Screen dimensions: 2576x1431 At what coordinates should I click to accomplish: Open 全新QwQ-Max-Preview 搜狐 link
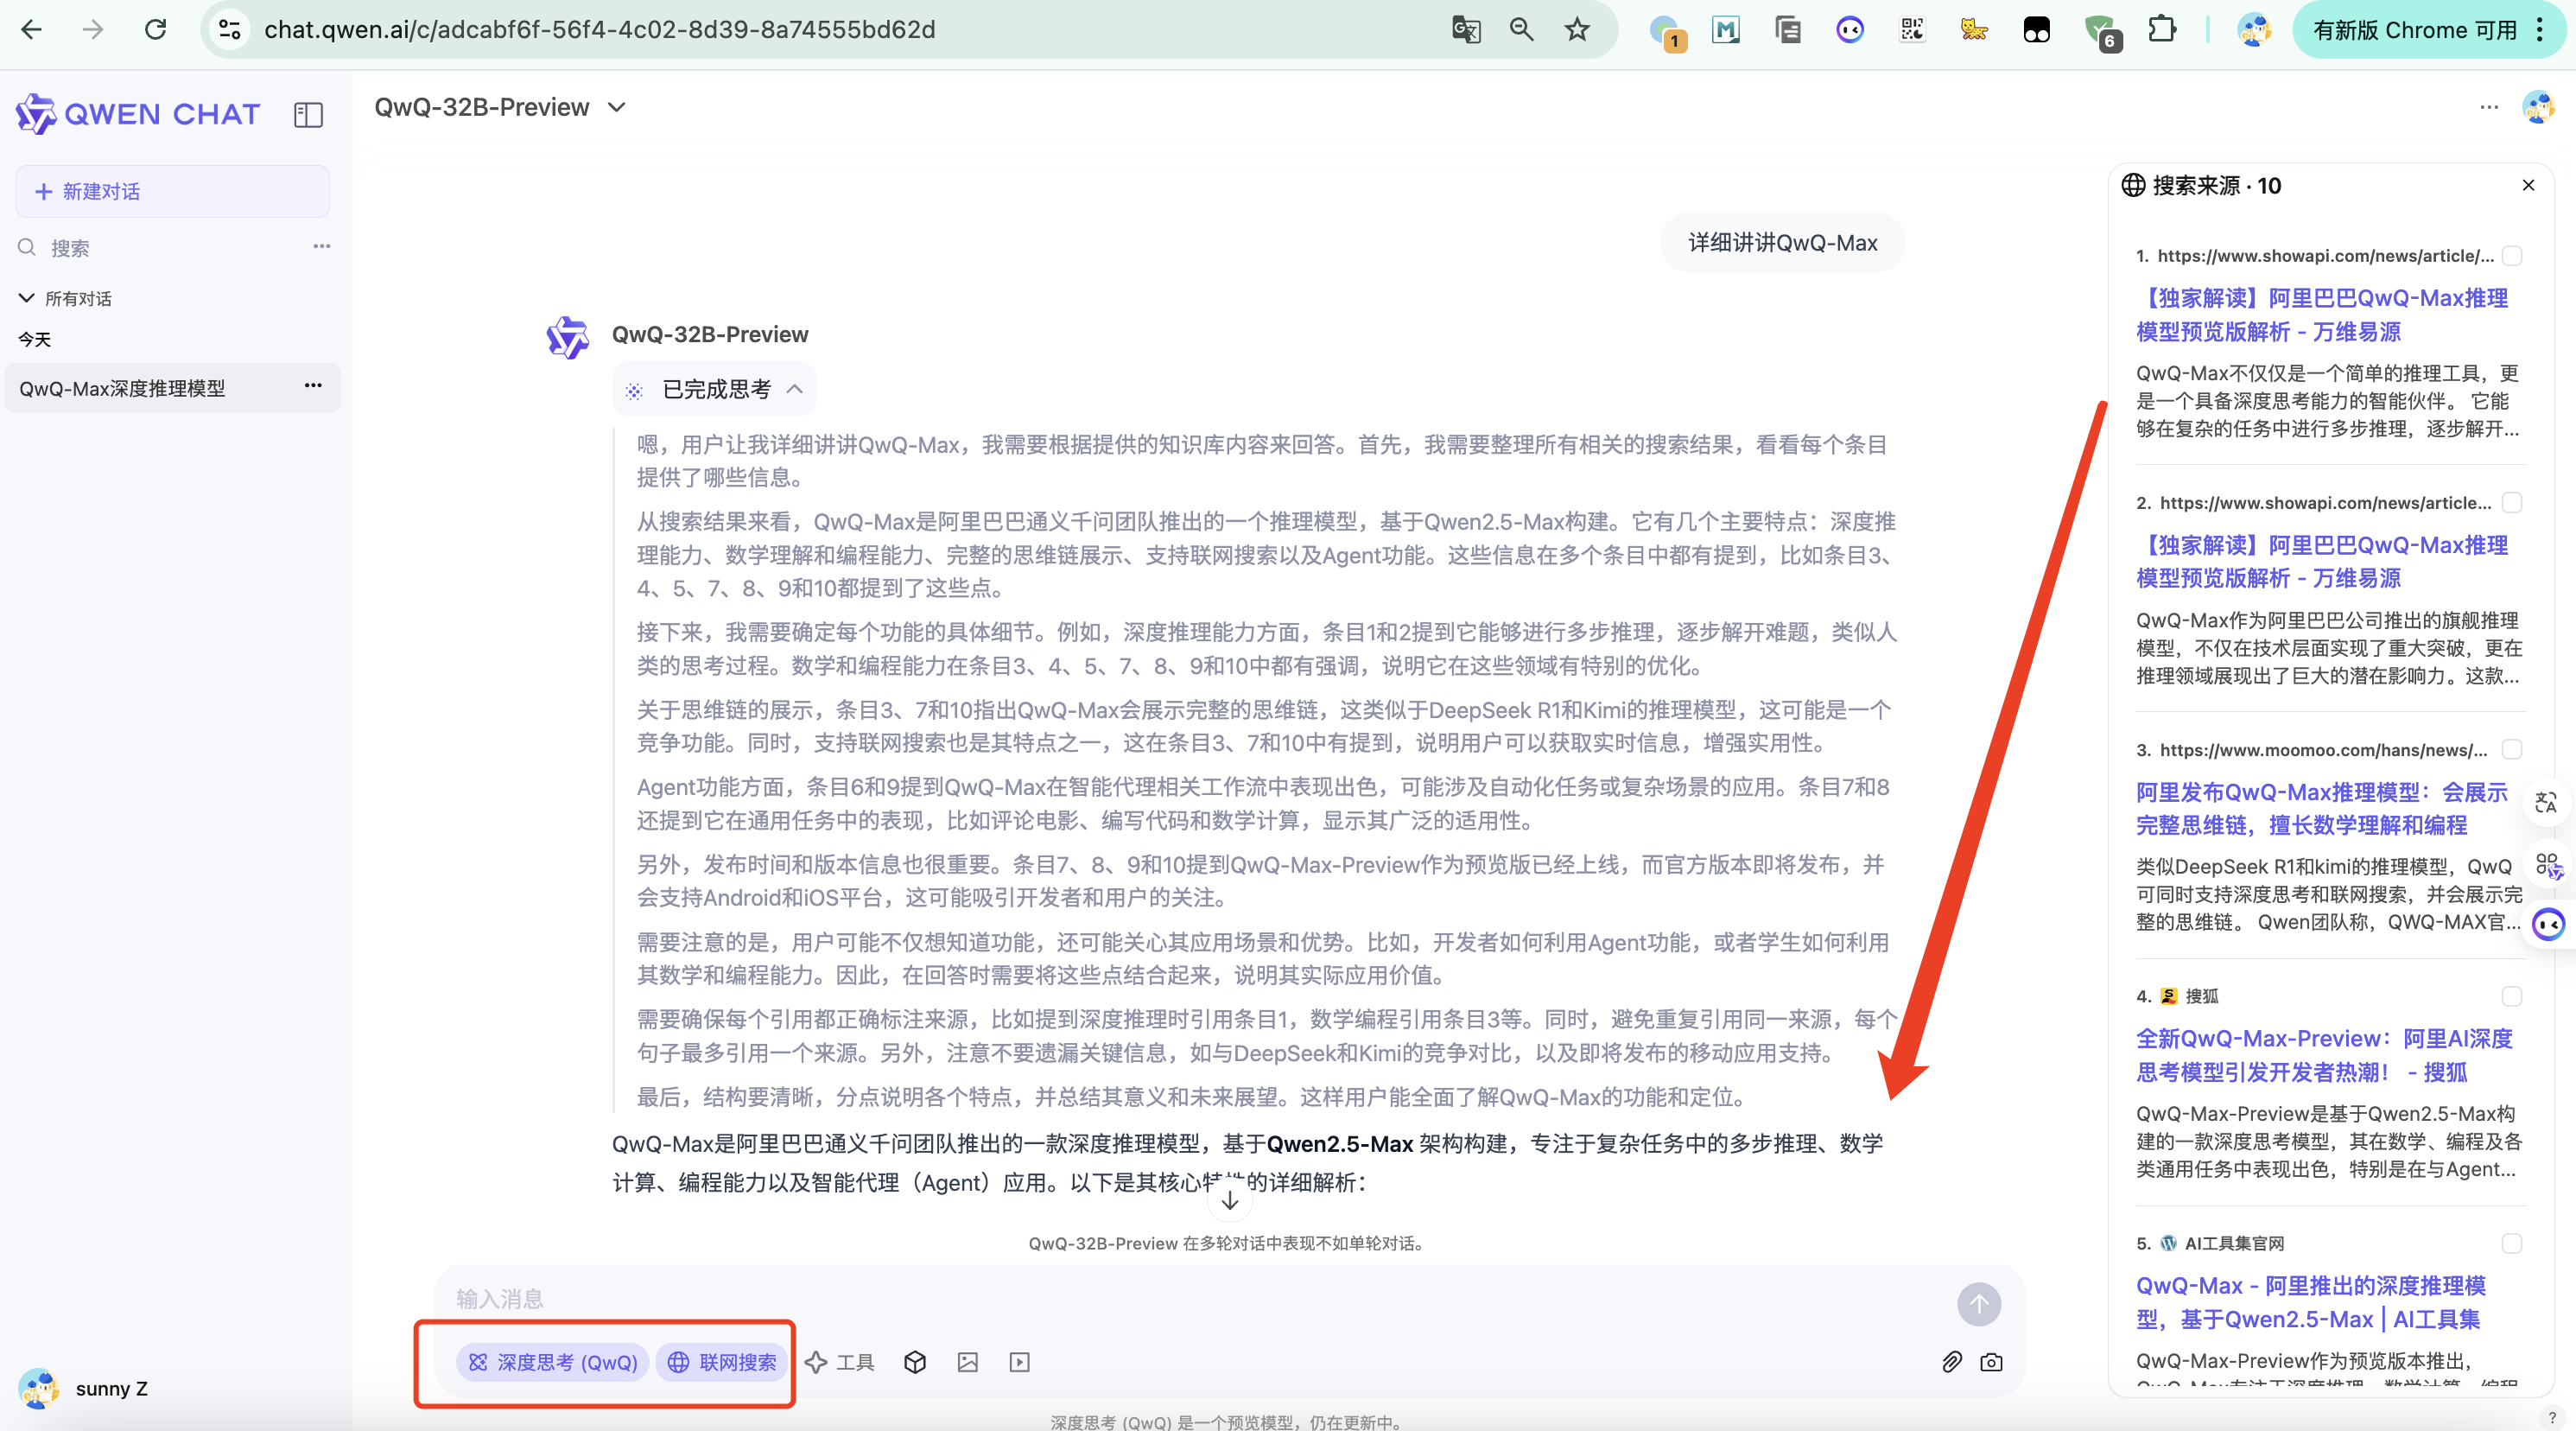(2324, 1055)
